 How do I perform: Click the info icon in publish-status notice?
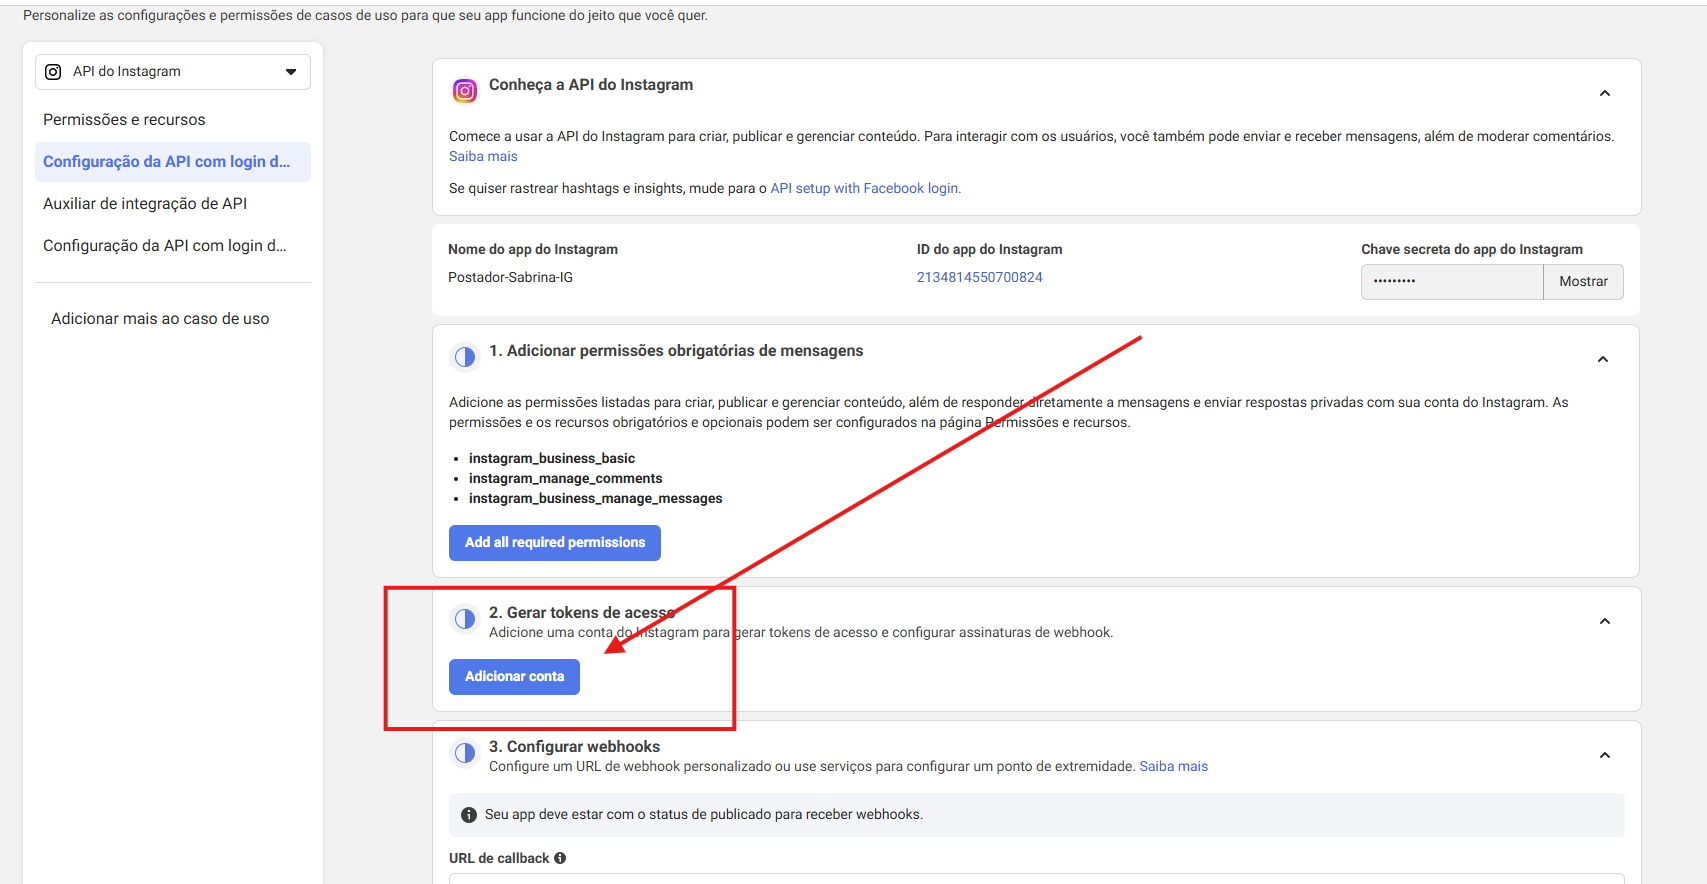[x=469, y=815]
